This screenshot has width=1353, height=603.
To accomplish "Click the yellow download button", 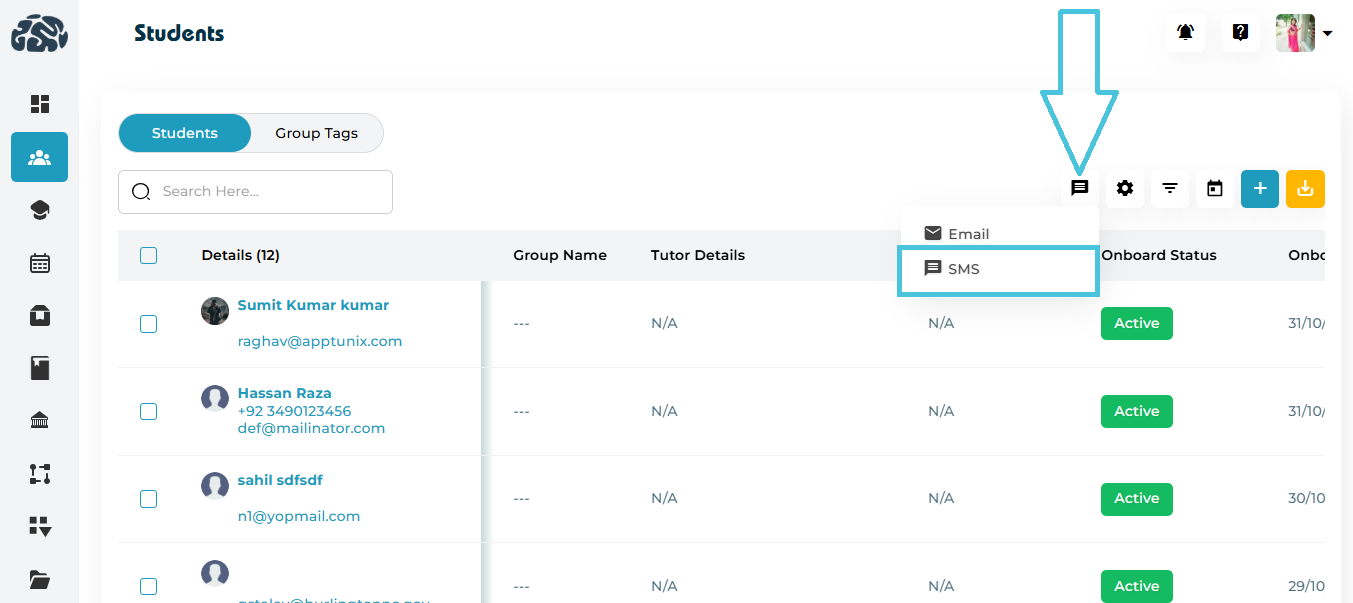I will point(1304,188).
